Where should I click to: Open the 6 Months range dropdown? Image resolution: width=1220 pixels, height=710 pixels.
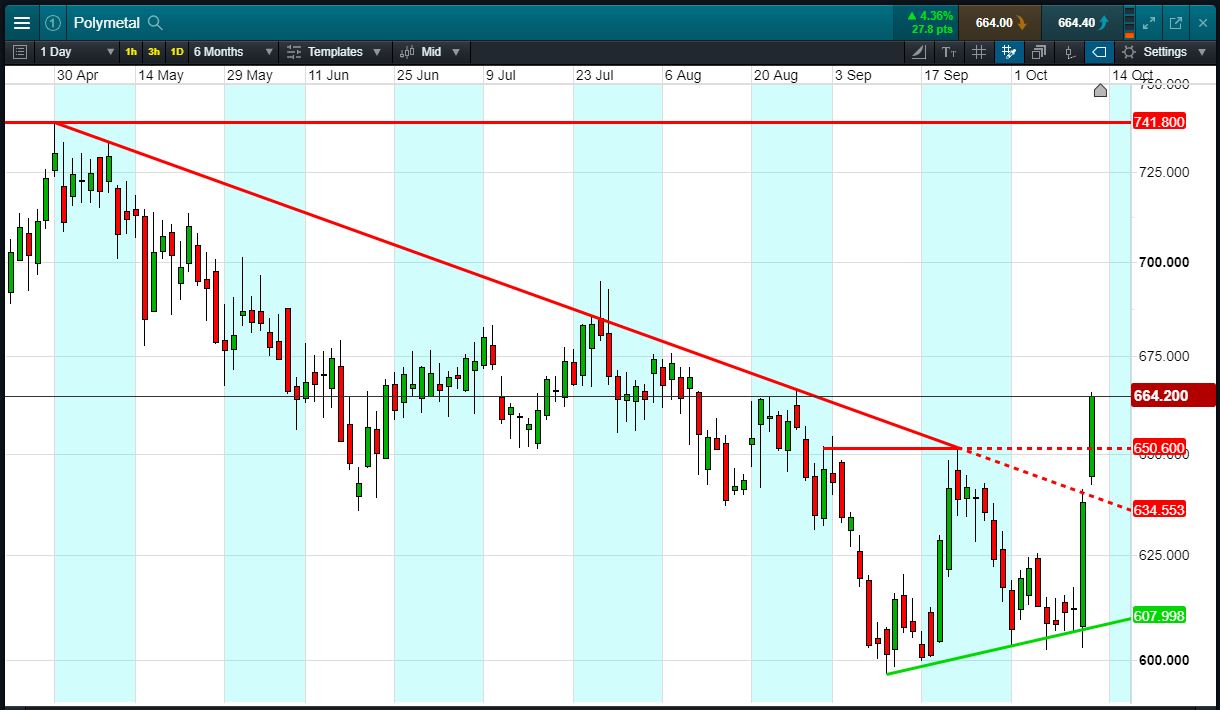(x=233, y=52)
